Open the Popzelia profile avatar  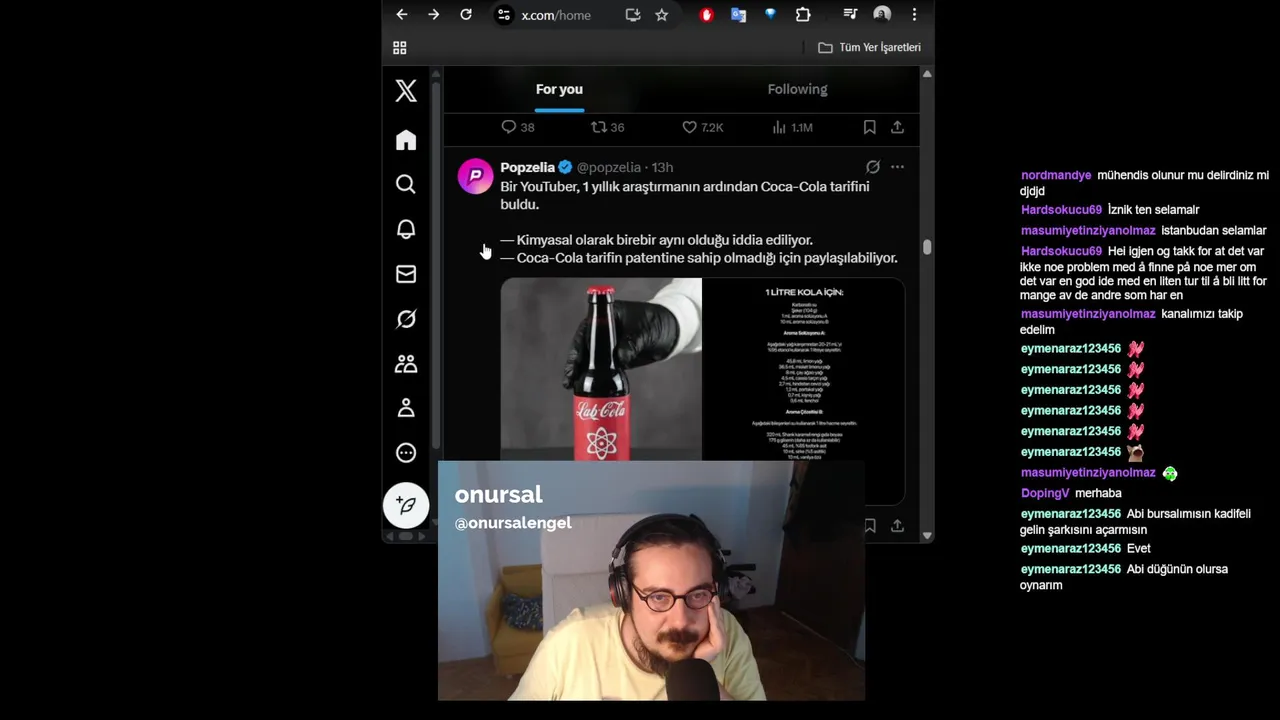tap(475, 176)
